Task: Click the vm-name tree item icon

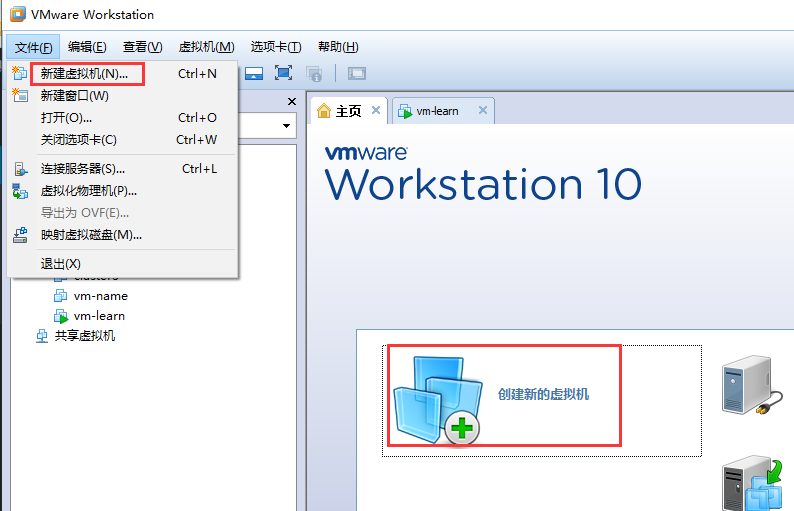Action: pyautogui.click(x=61, y=295)
